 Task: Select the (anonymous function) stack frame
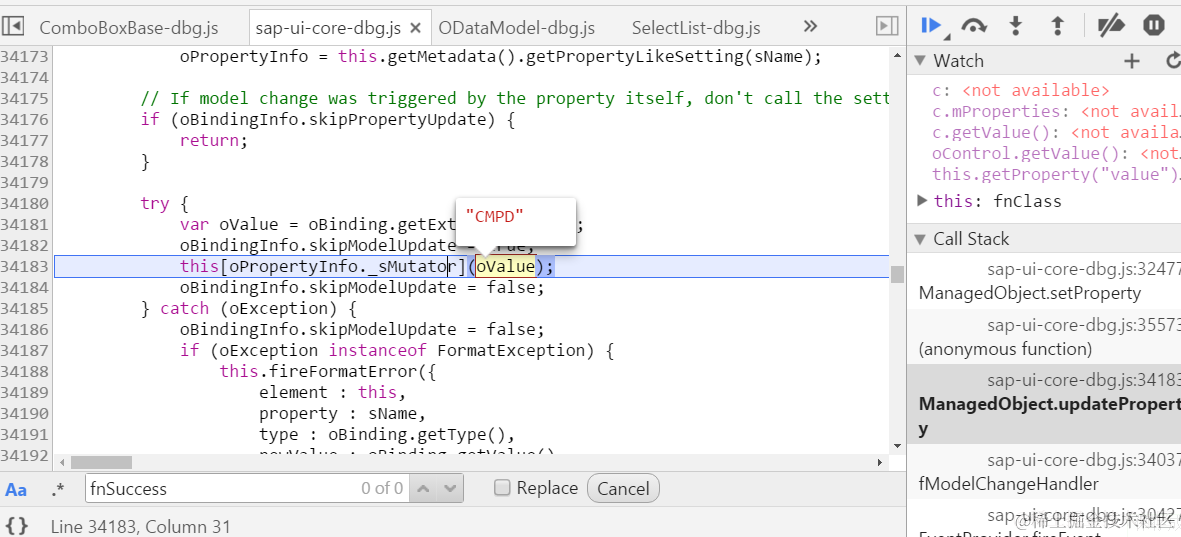pos(1044,337)
